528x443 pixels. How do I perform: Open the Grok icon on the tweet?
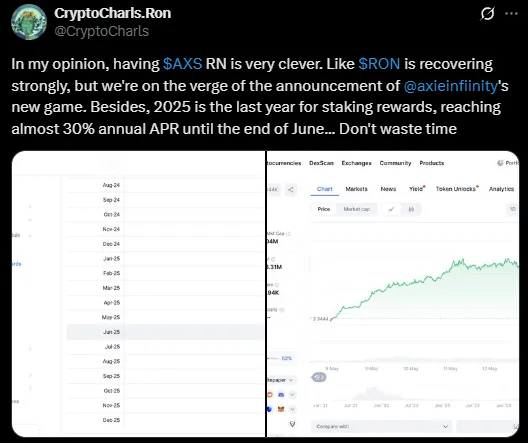(x=487, y=14)
